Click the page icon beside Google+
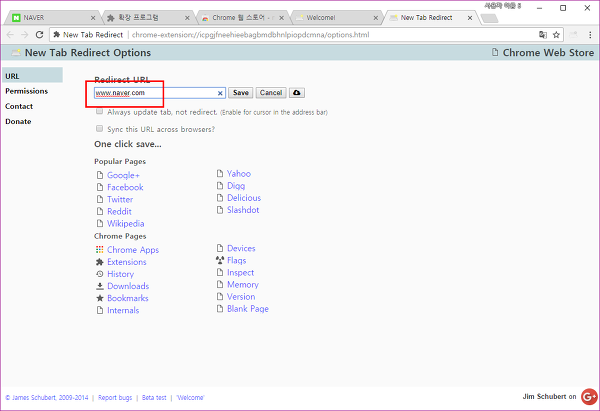Image resolution: width=600 pixels, height=411 pixels. tap(100, 175)
